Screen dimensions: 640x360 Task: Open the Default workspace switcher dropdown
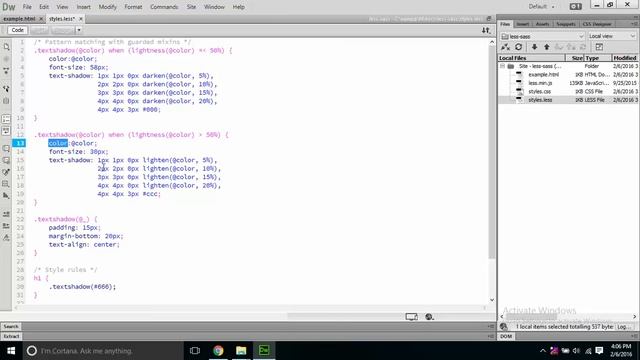click(542, 7)
